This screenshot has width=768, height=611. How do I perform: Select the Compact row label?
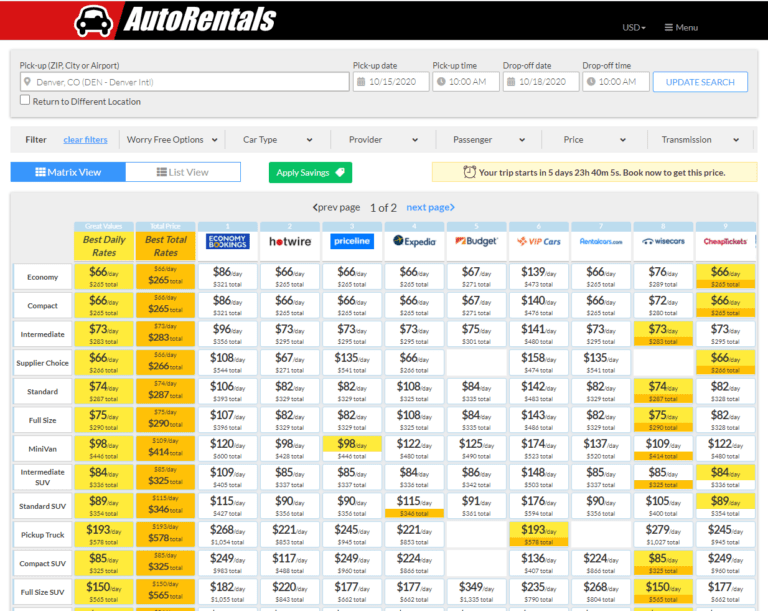pos(43,305)
